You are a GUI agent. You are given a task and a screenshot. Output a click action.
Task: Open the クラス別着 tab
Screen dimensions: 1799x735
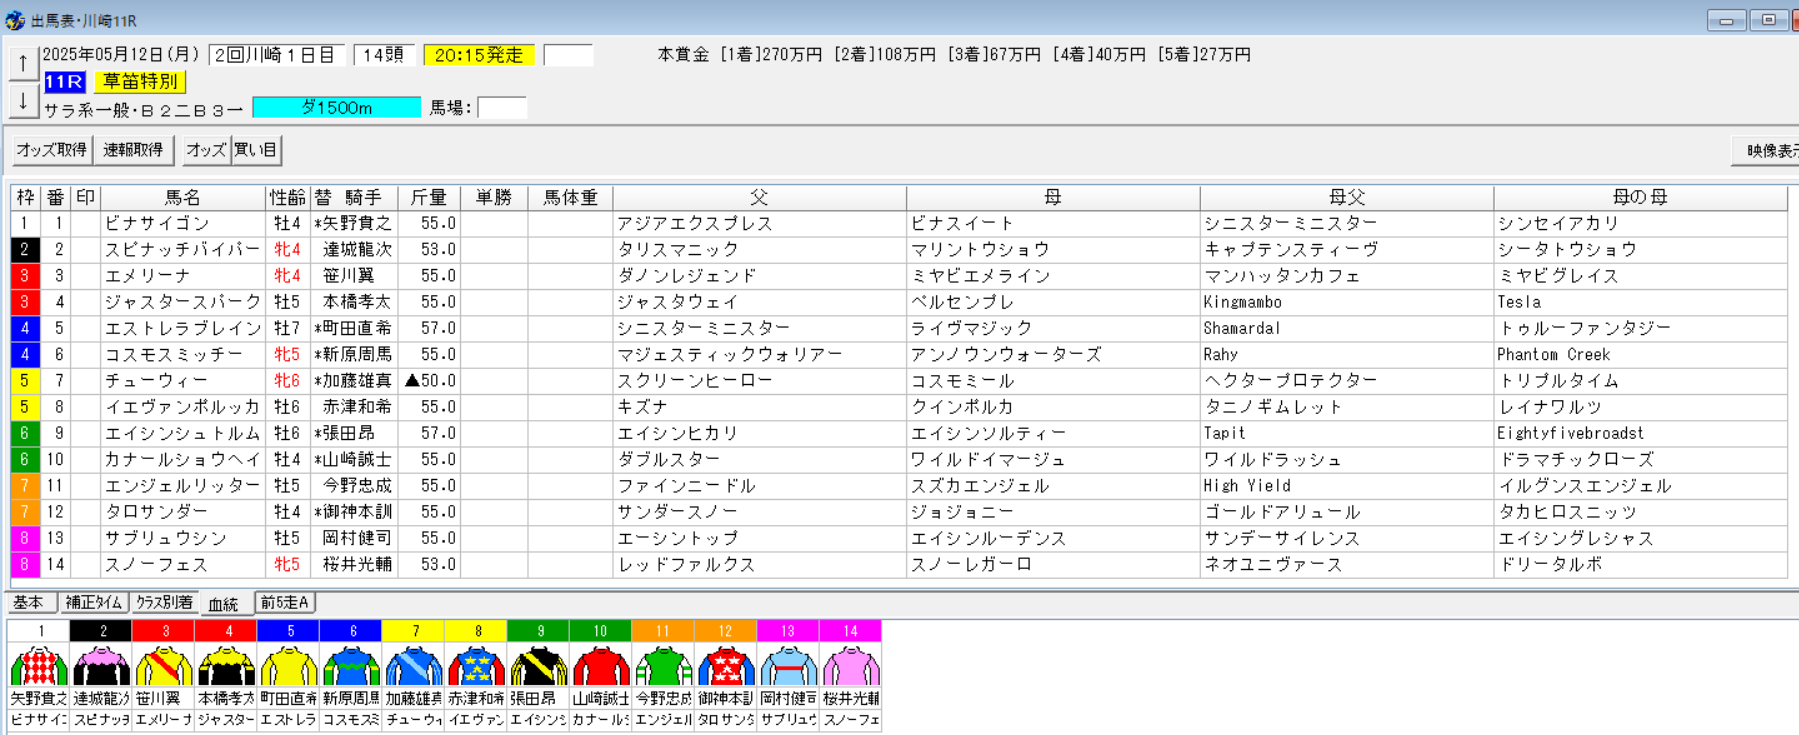[164, 602]
